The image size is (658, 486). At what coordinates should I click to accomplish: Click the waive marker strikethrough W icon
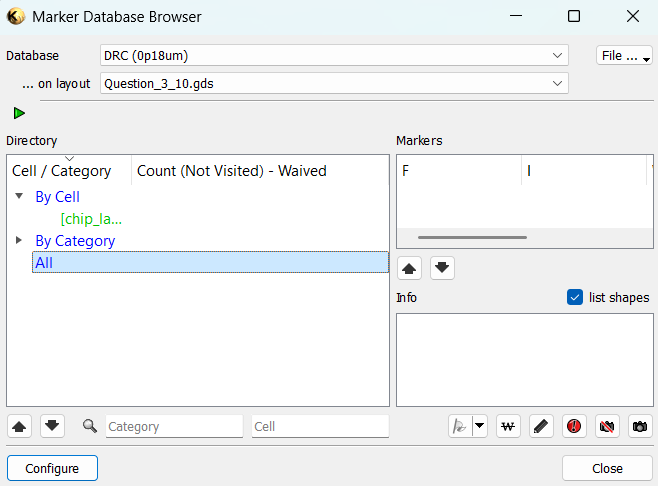pyautogui.click(x=508, y=426)
